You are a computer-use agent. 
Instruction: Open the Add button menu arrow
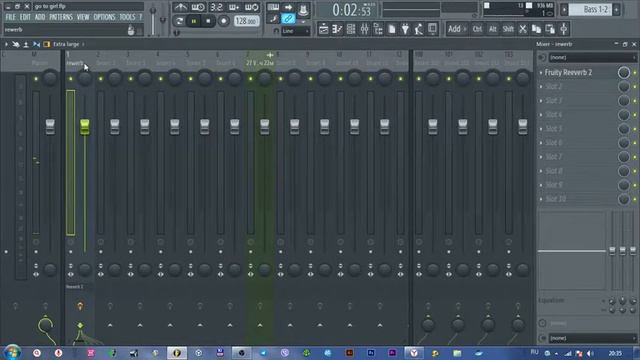click(465, 29)
